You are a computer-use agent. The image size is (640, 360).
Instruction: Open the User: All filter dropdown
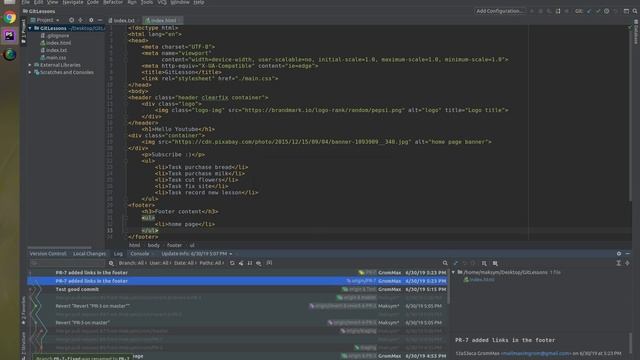(159, 263)
